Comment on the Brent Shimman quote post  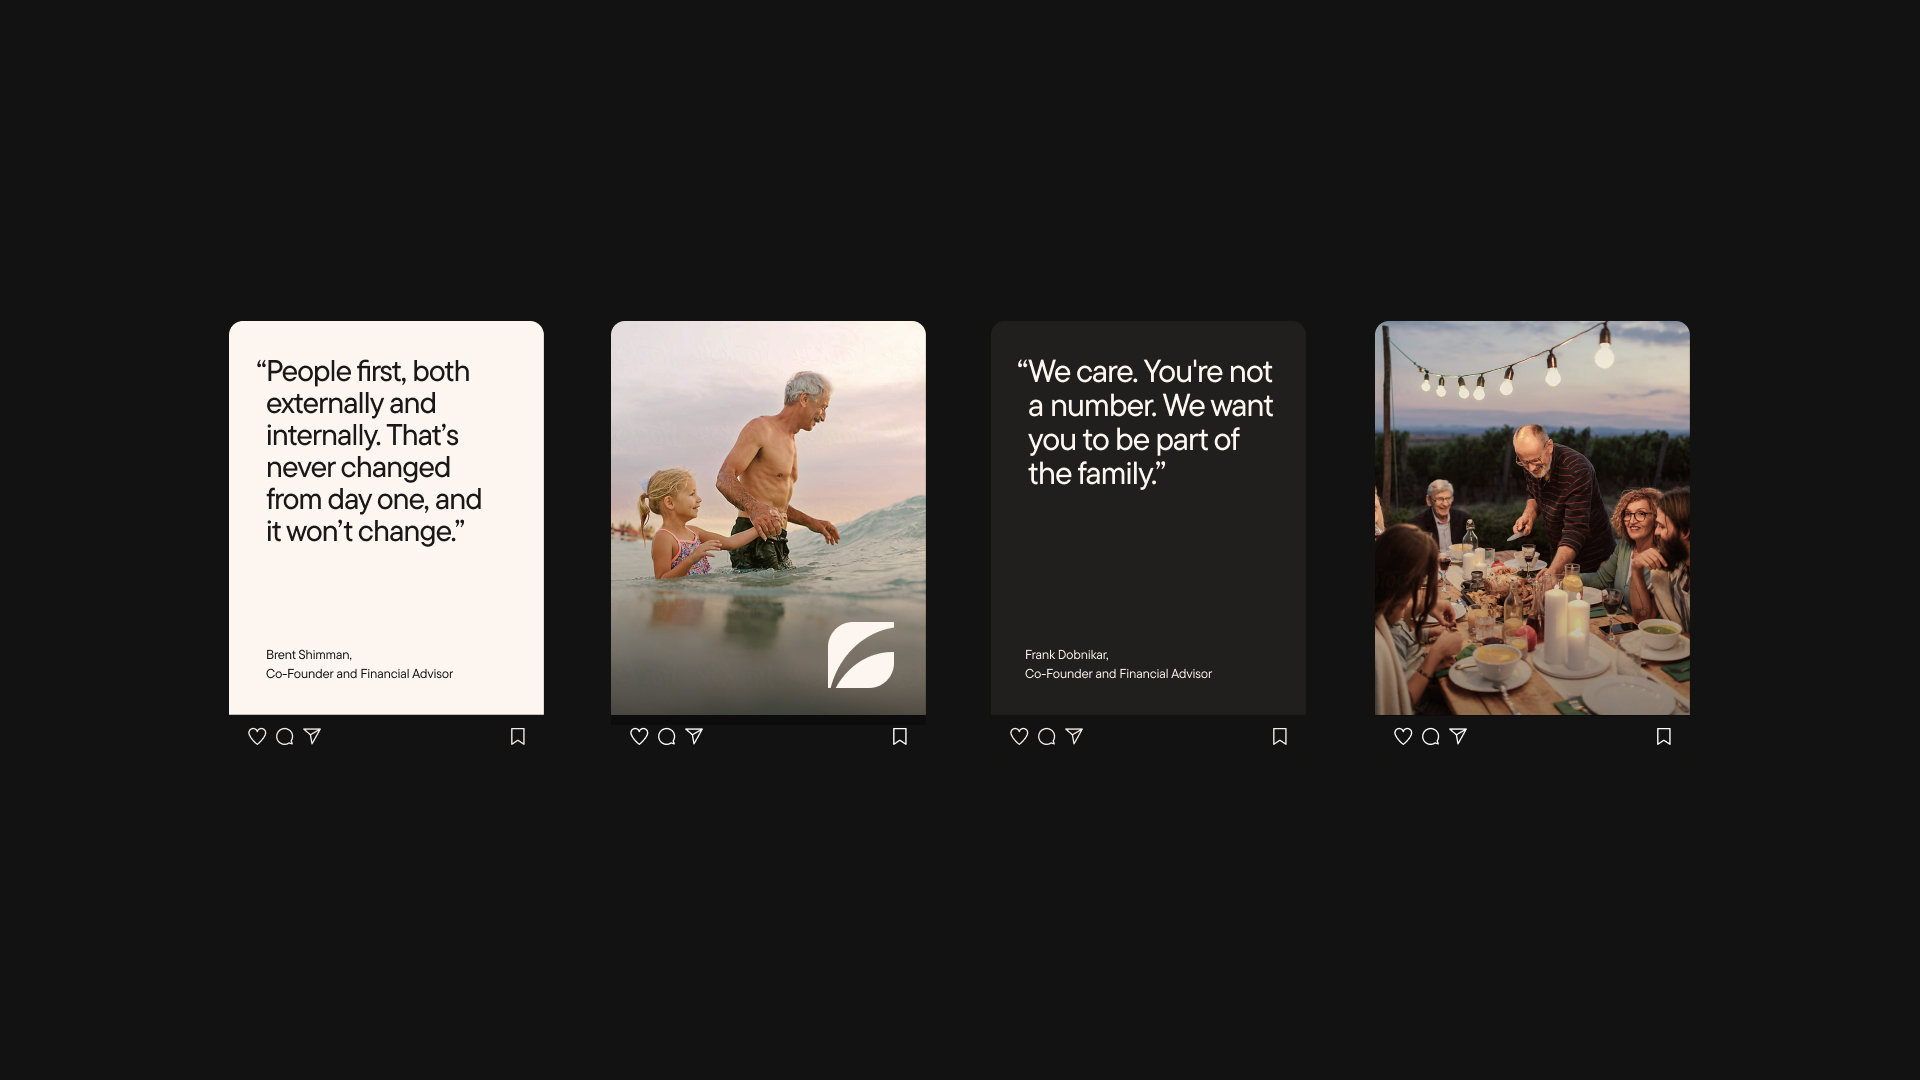[285, 736]
